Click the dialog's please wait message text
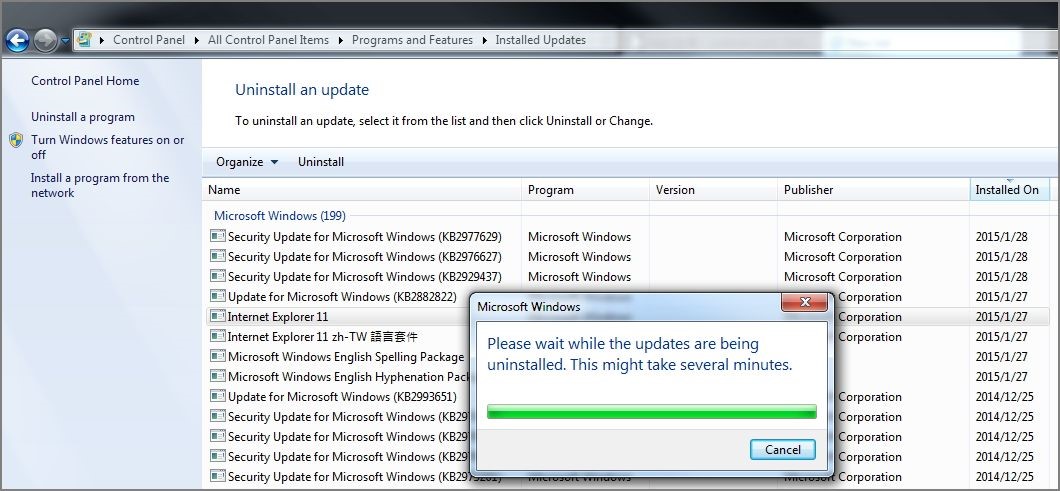The height and width of the screenshot is (491, 1060). [640, 354]
